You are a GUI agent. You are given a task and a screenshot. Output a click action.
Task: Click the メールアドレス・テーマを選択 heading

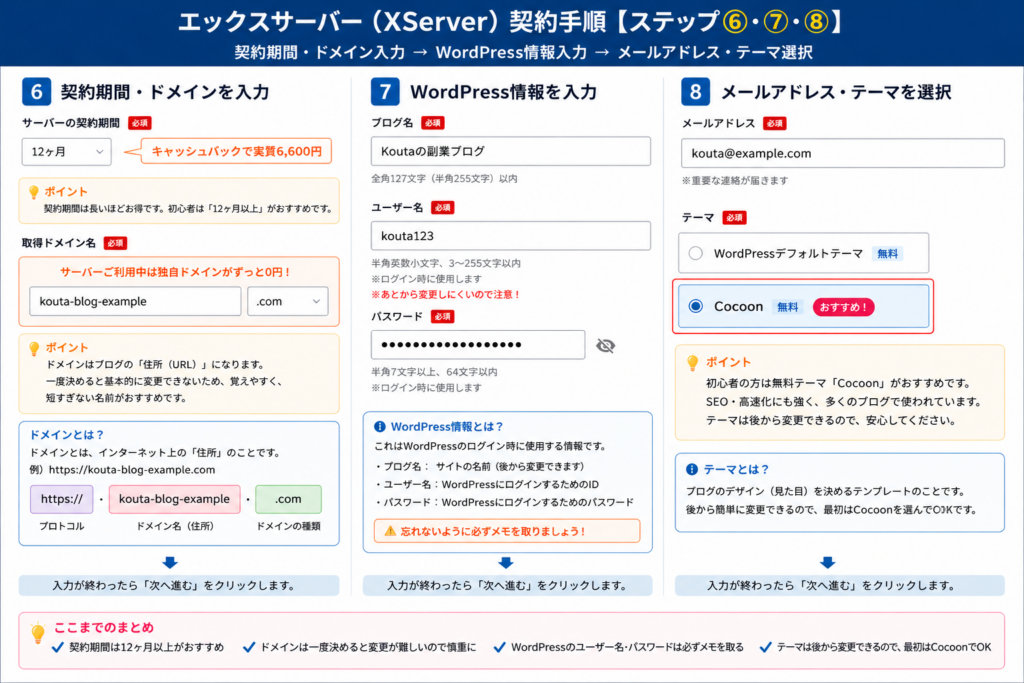[x=837, y=92]
